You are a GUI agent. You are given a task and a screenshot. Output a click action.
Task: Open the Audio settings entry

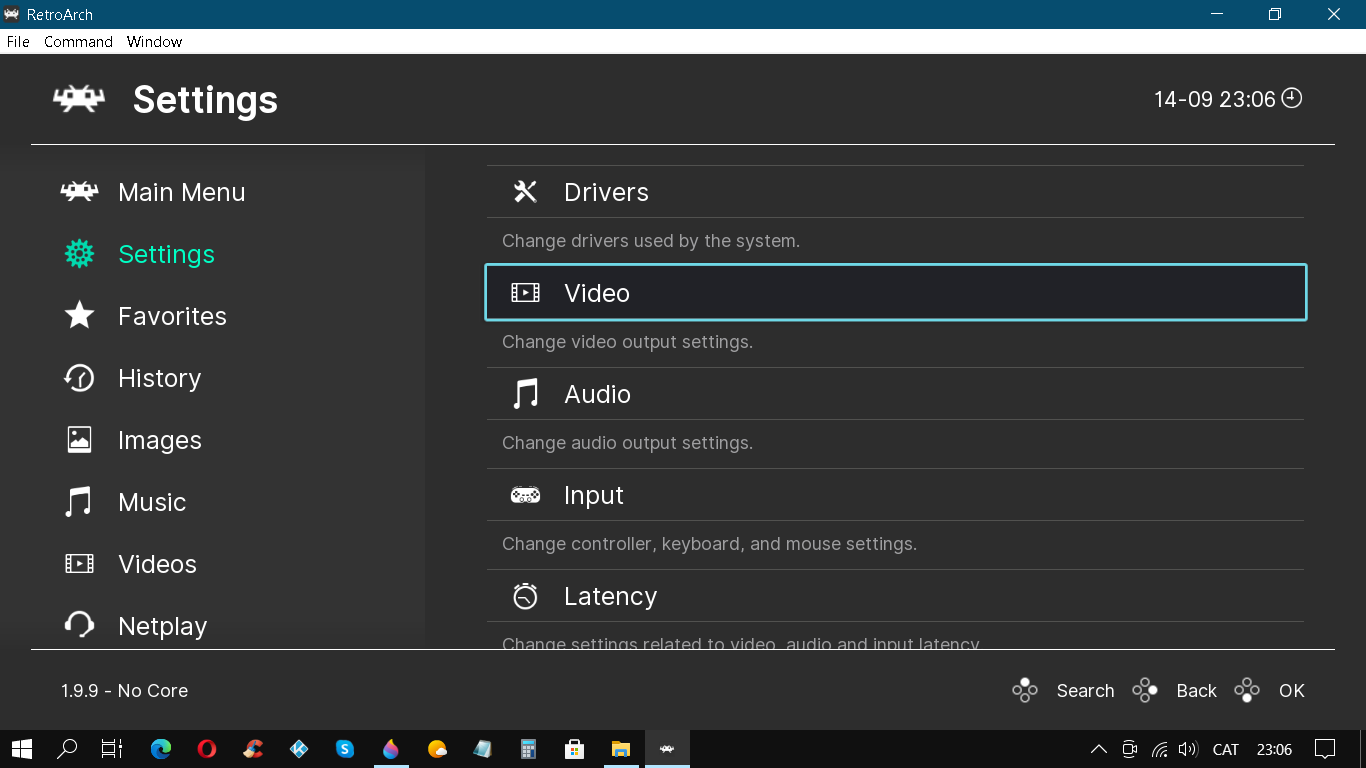(895, 394)
